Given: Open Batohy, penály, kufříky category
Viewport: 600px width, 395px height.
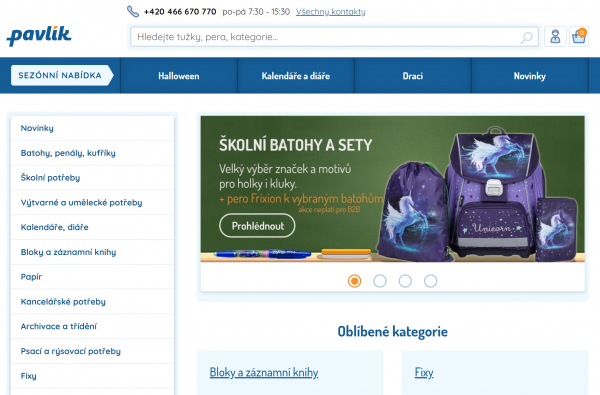Looking at the screenshot, I should [x=92, y=153].
